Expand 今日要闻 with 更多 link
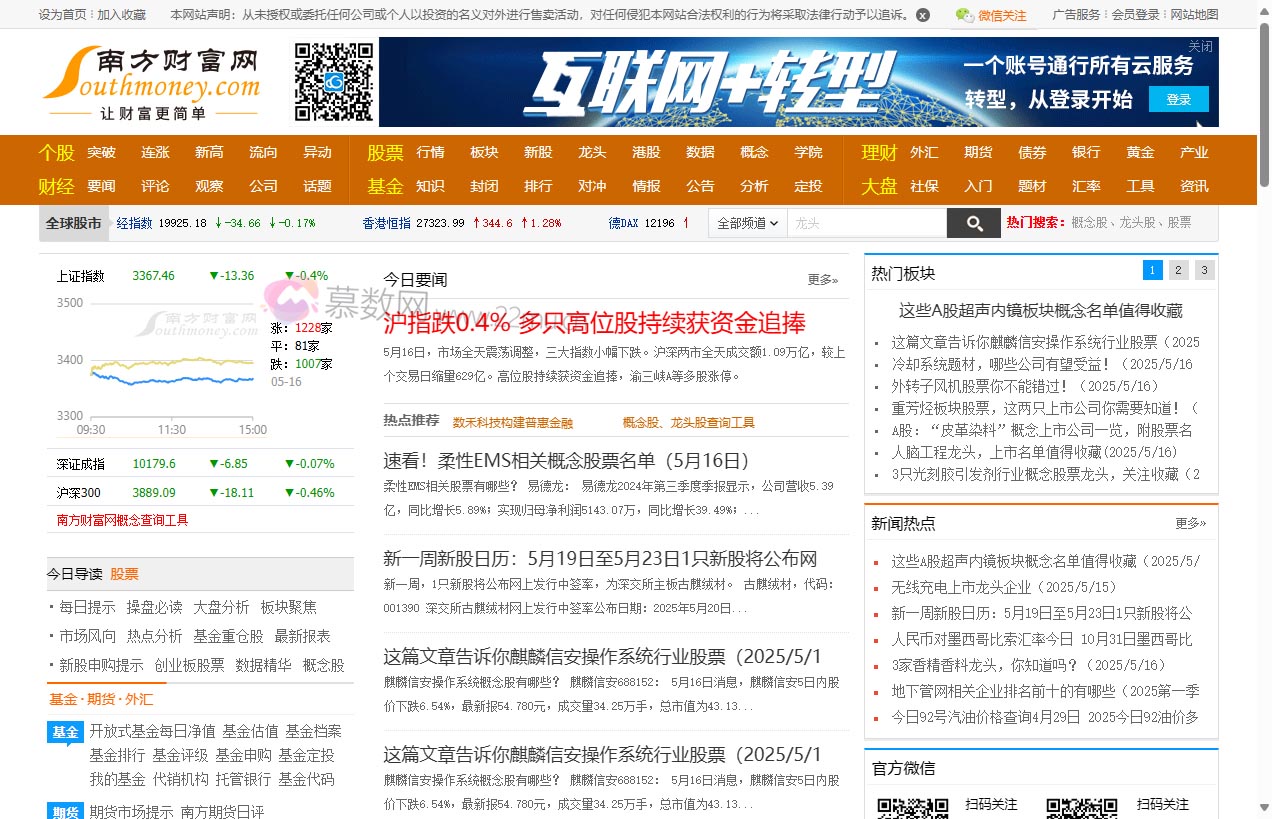Screen dimensions: 1272x819 822,280
